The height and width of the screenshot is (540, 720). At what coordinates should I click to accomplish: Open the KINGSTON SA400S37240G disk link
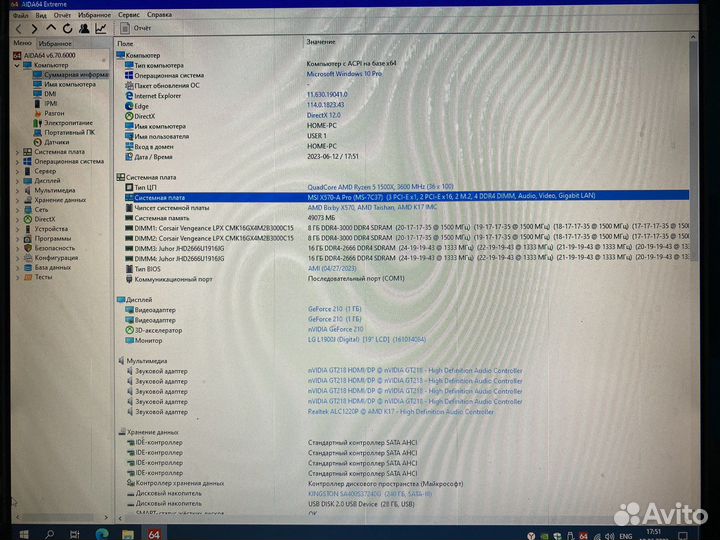(370, 494)
